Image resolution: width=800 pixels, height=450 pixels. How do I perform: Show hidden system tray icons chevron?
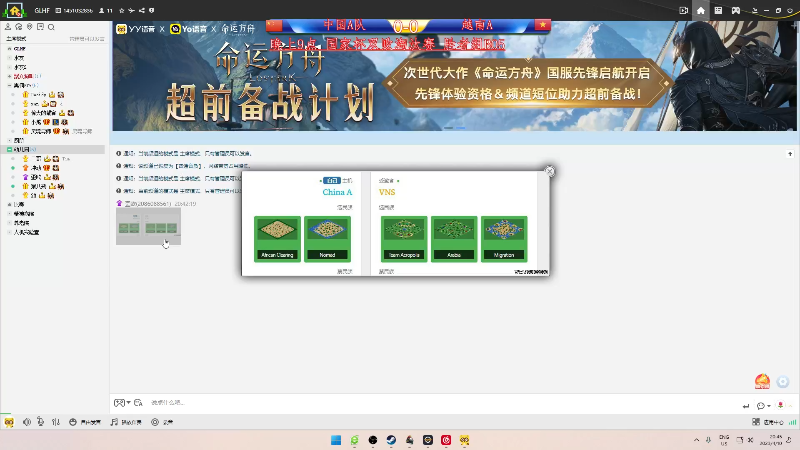696,440
